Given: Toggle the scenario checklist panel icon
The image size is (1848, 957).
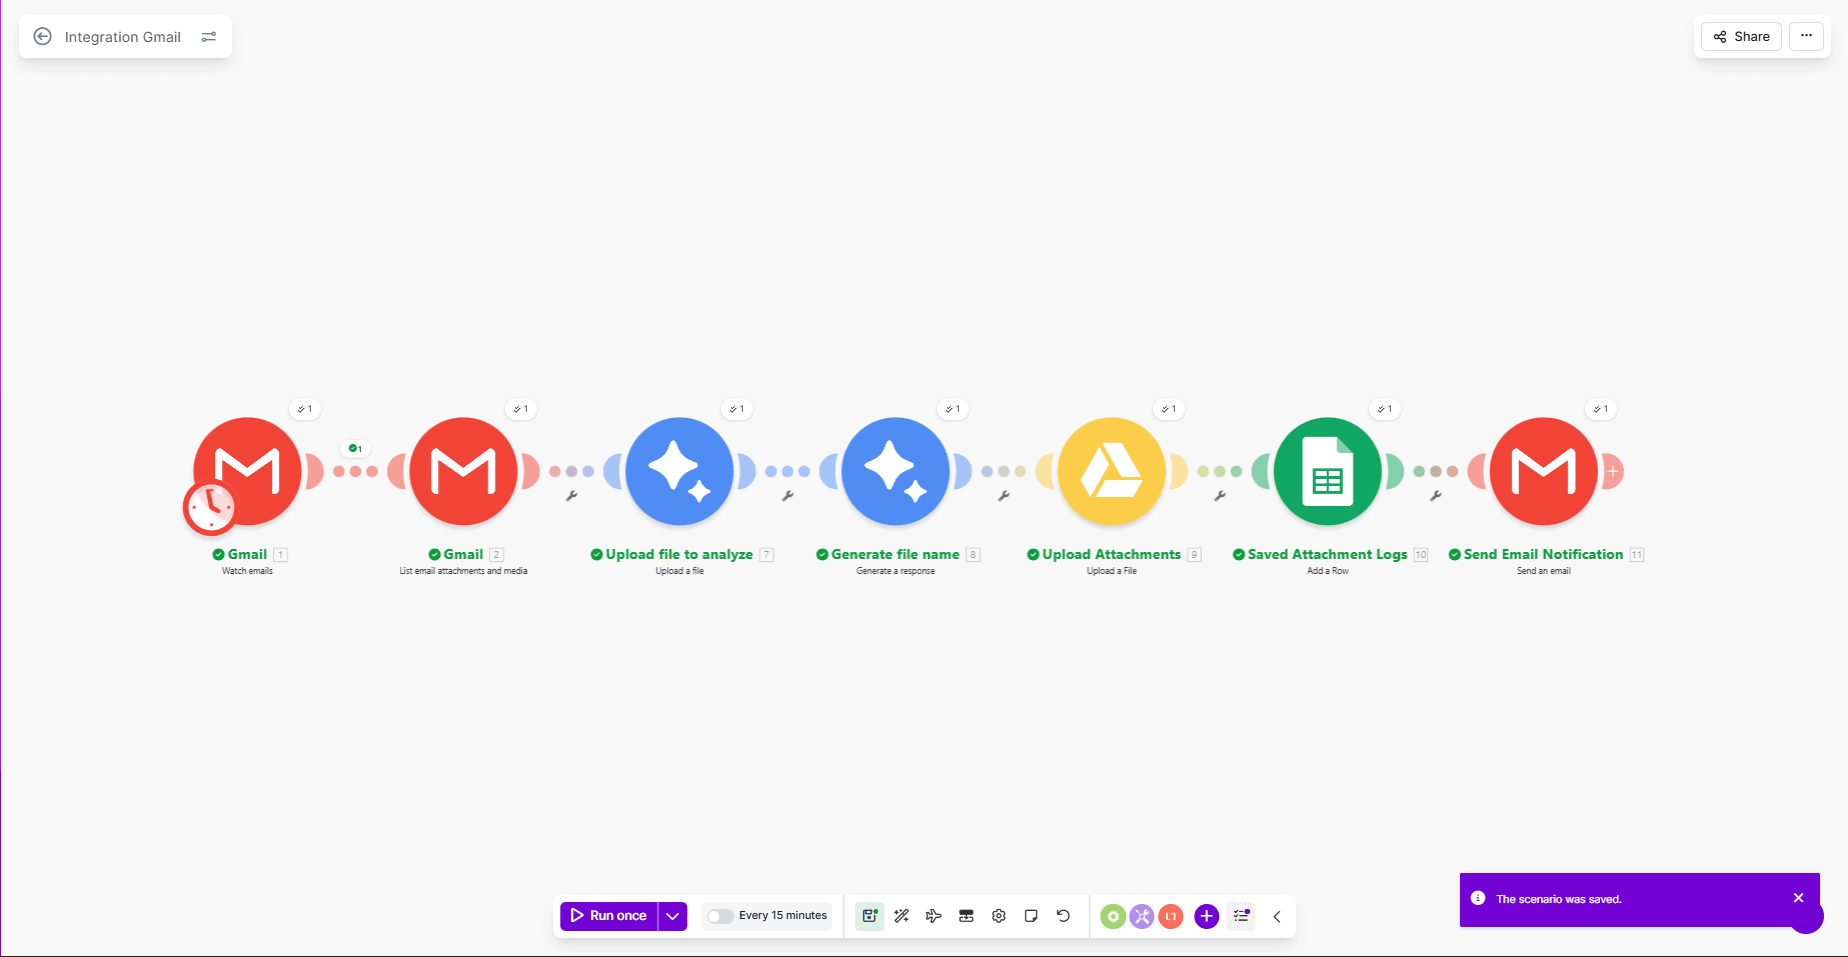Looking at the screenshot, I should pyautogui.click(x=1240, y=915).
